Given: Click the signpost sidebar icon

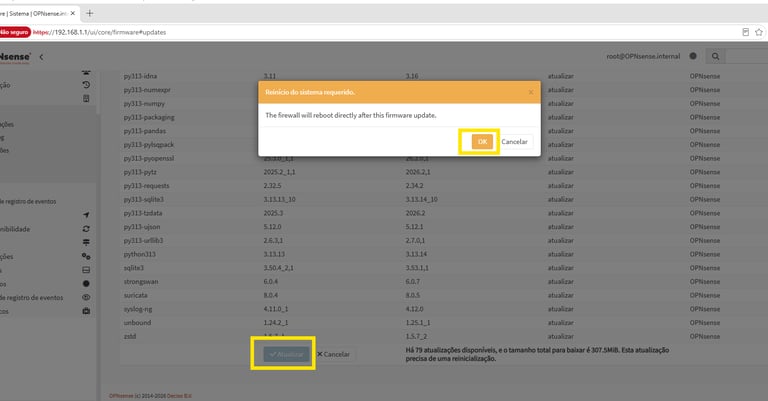Looking at the screenshot, I should click(86, 242).
